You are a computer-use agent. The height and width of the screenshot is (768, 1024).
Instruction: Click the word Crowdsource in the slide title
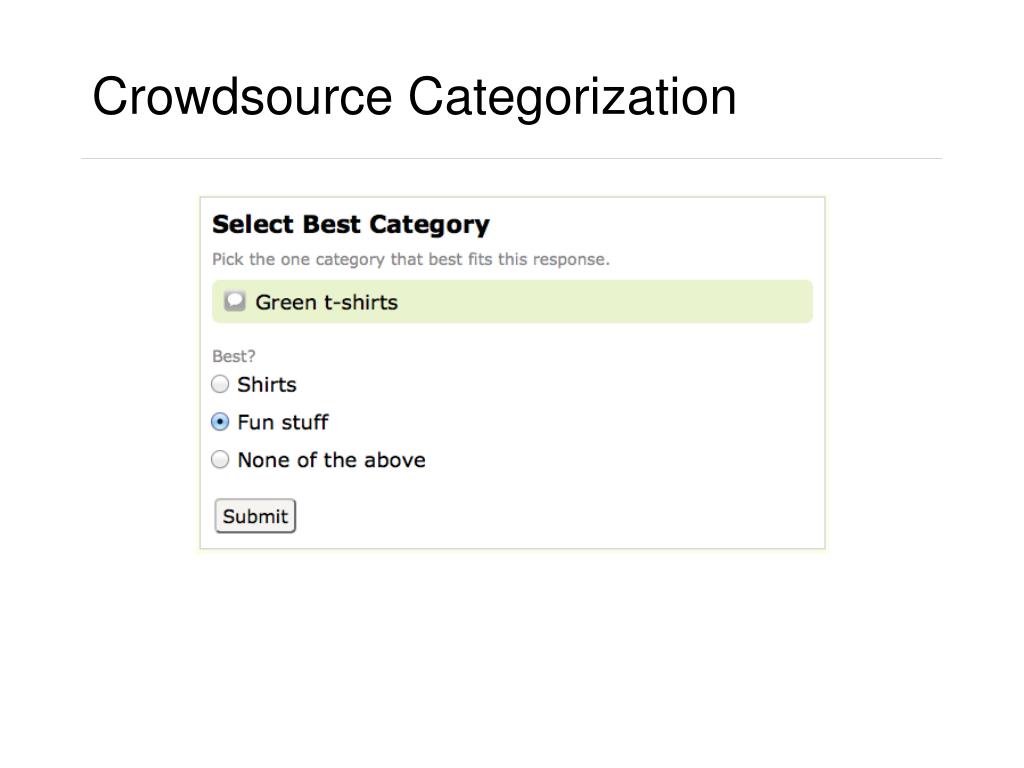pyautogui.click(x=242, y=97)
